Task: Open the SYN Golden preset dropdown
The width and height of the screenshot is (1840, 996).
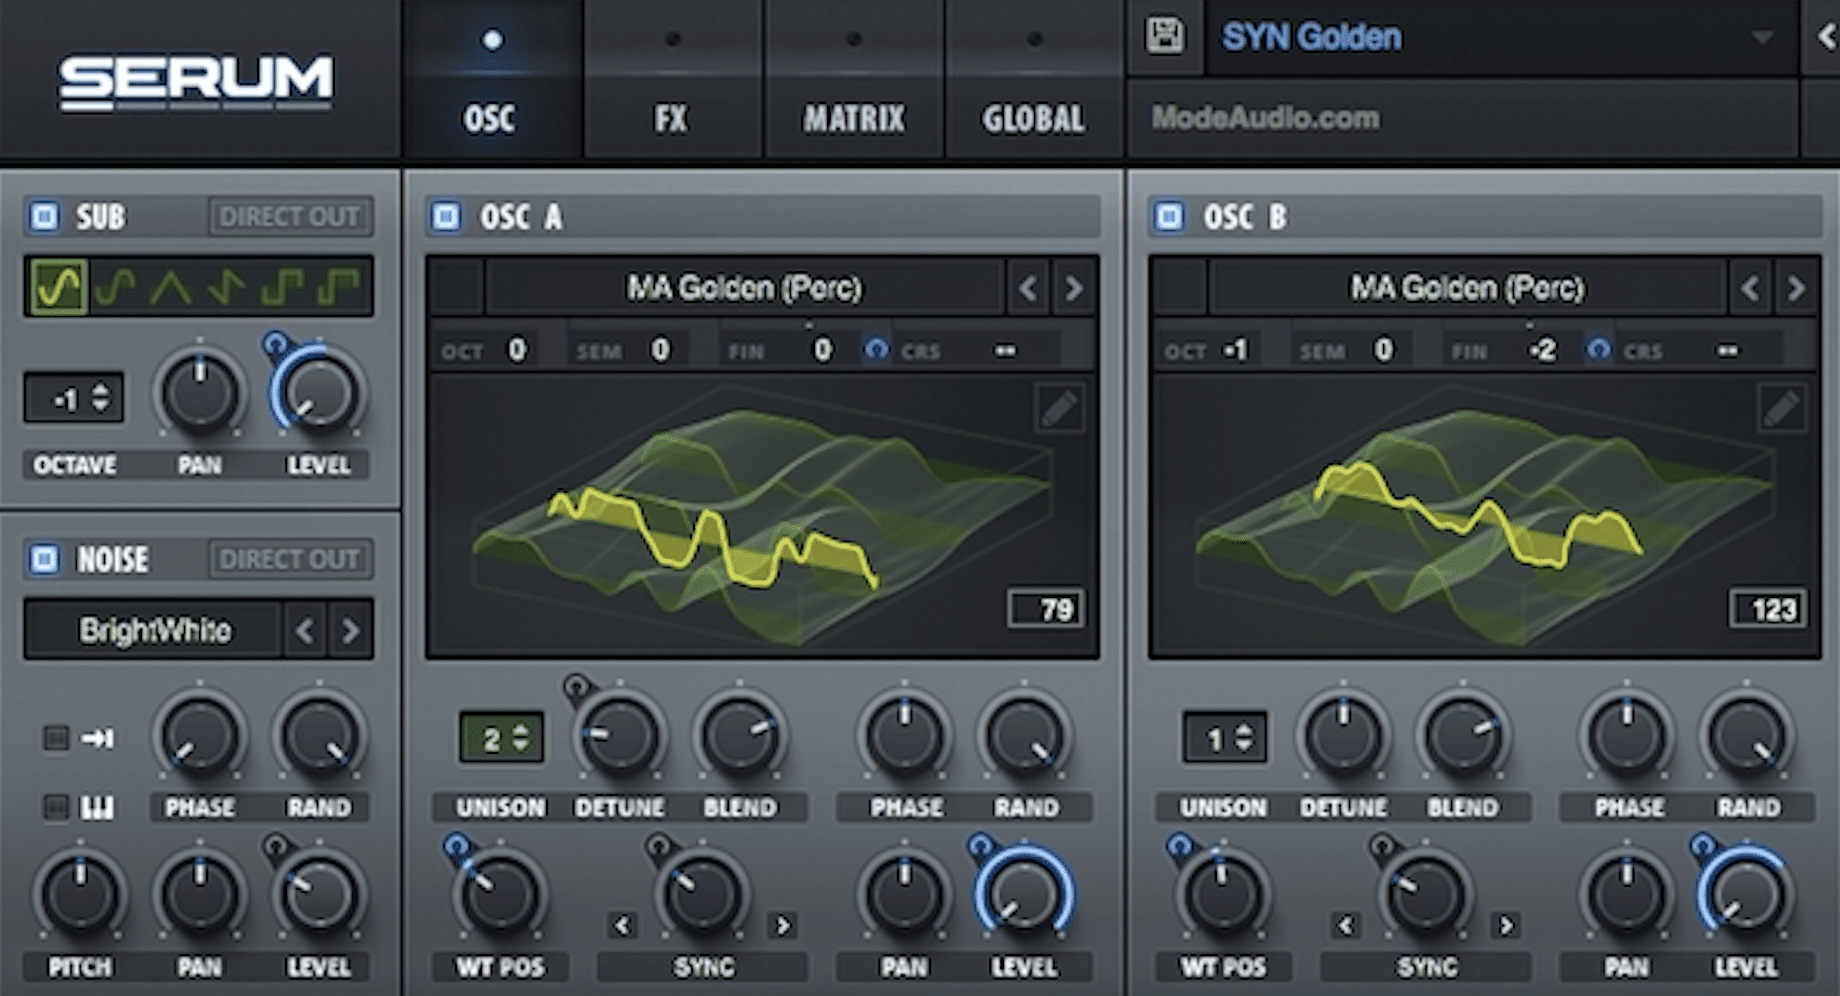Action: [x=1500, y=37]
